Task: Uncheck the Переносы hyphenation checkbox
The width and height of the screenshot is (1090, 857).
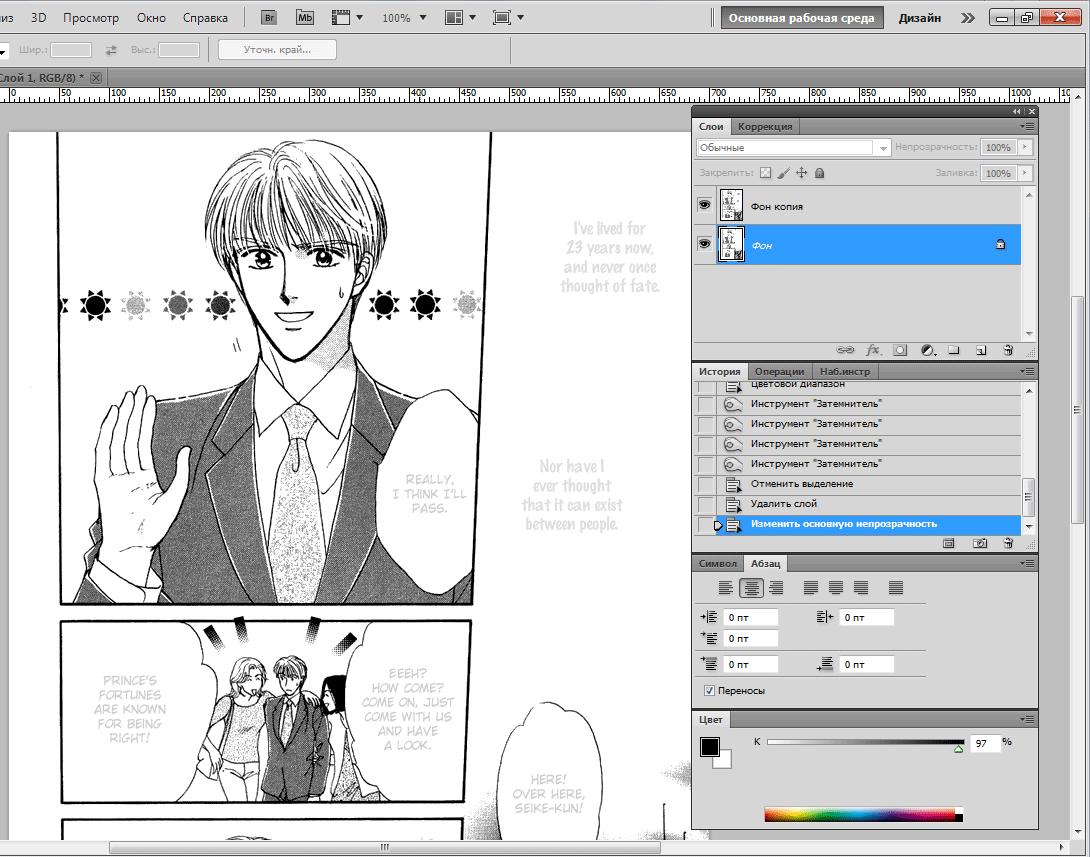Action: pyautogui.click(x=709, y=690)
